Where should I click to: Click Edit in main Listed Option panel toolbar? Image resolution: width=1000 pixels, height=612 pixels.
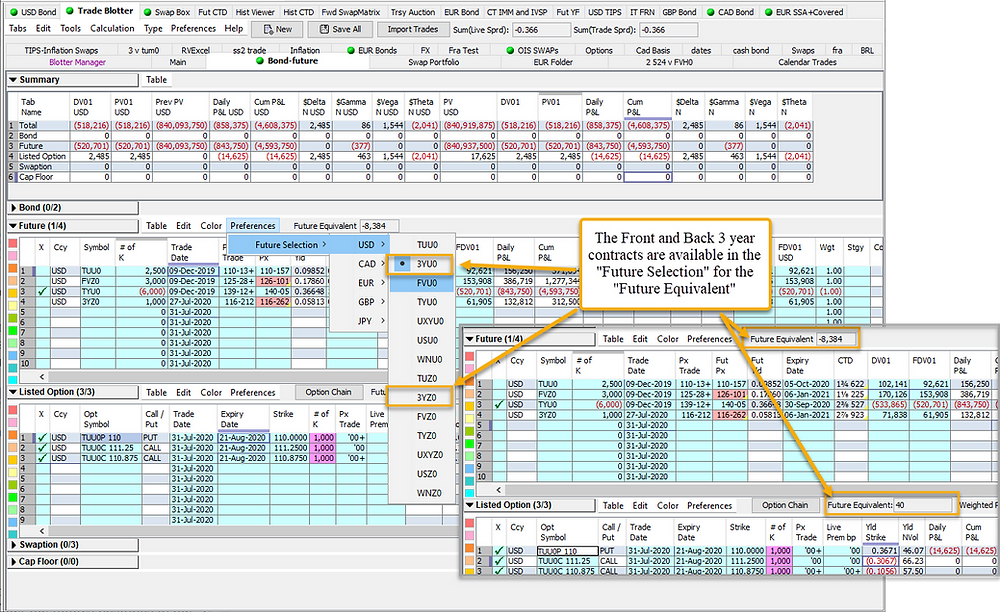coord(184,393)
